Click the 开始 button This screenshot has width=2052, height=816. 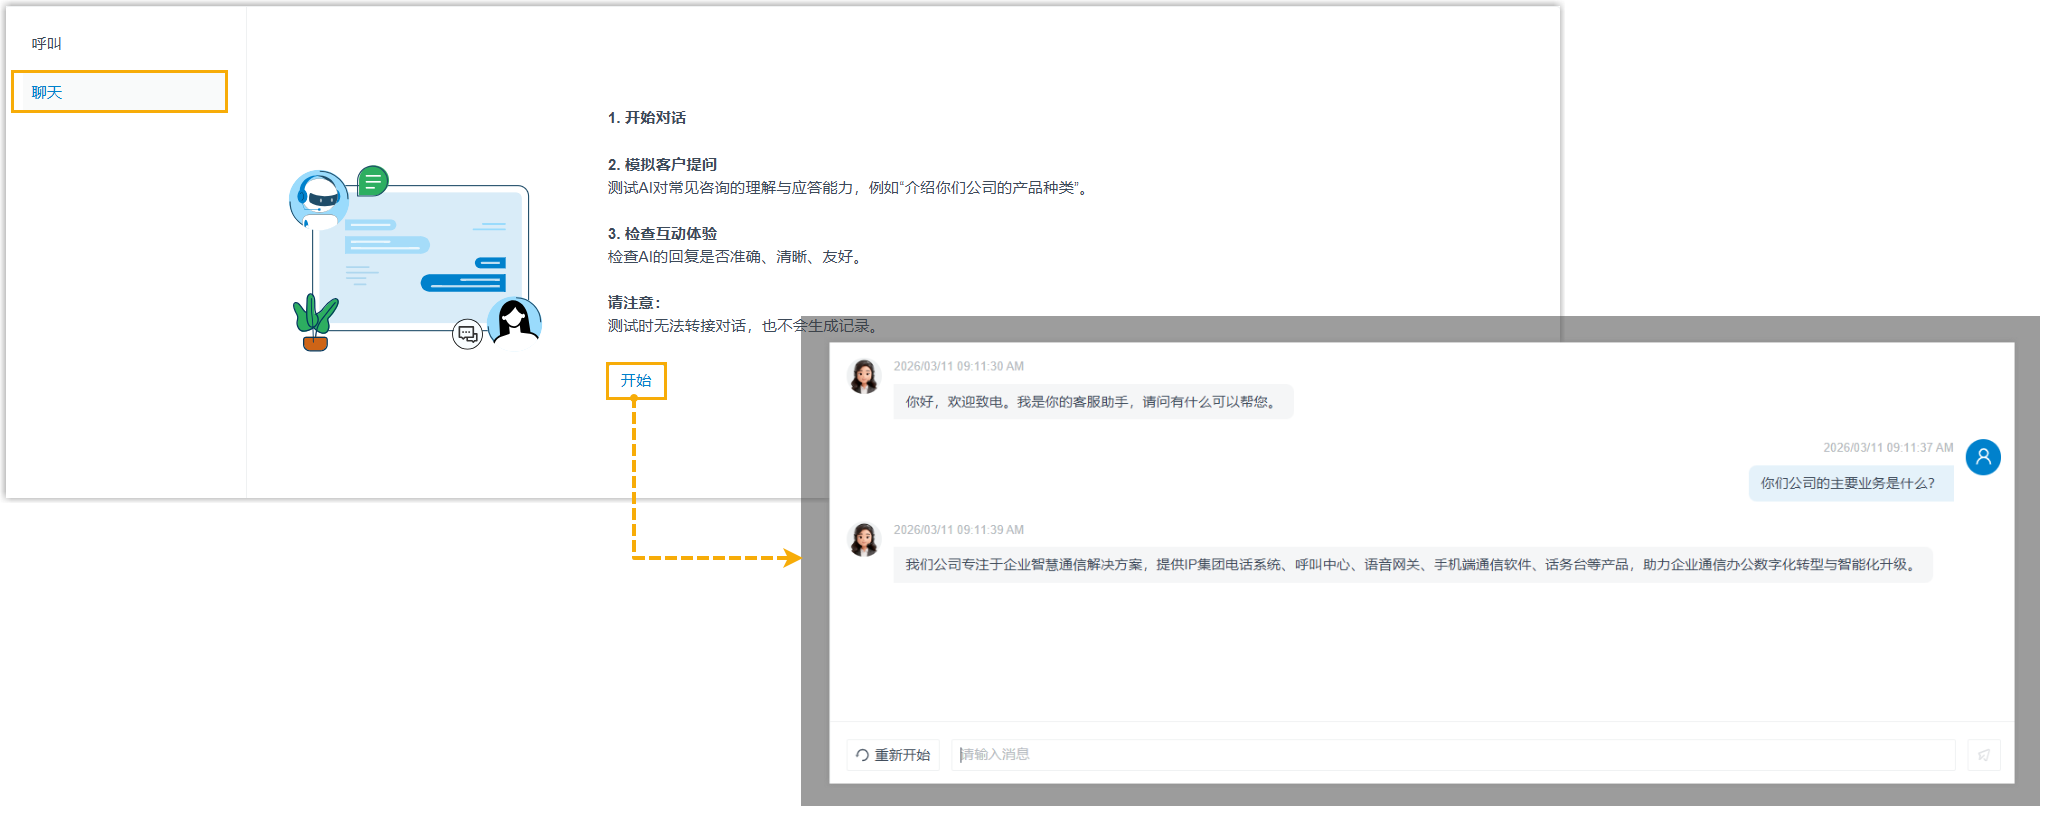pos(636,381)
